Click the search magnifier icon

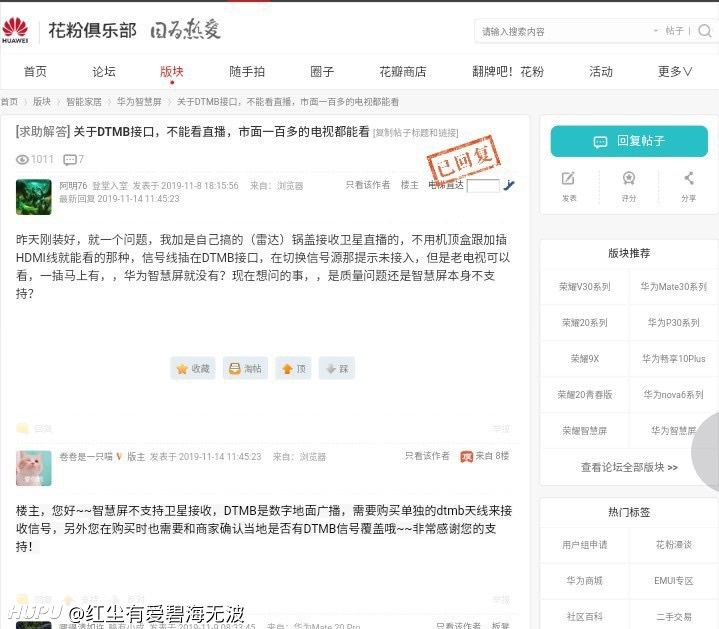(705, 31)
